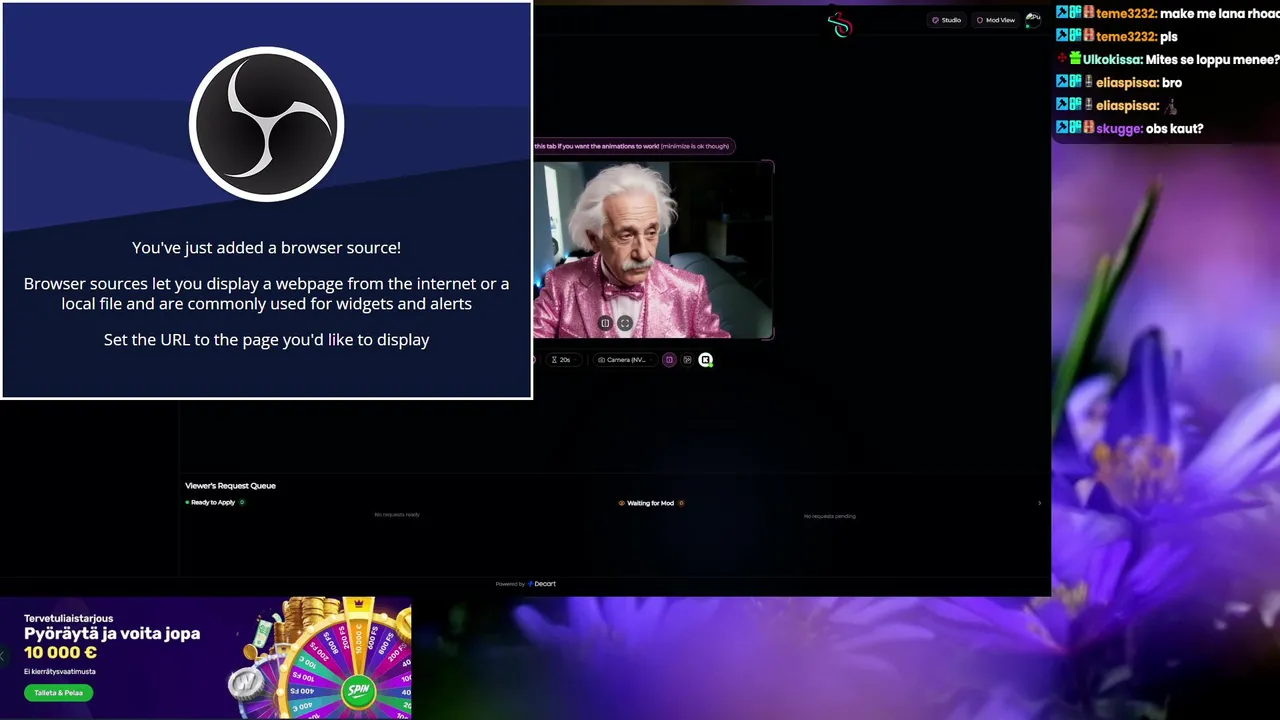The width and height of the screenshot is (1280, 720).
Task: Click the Talleta & Pelaa button
Action: coord(59,692)
